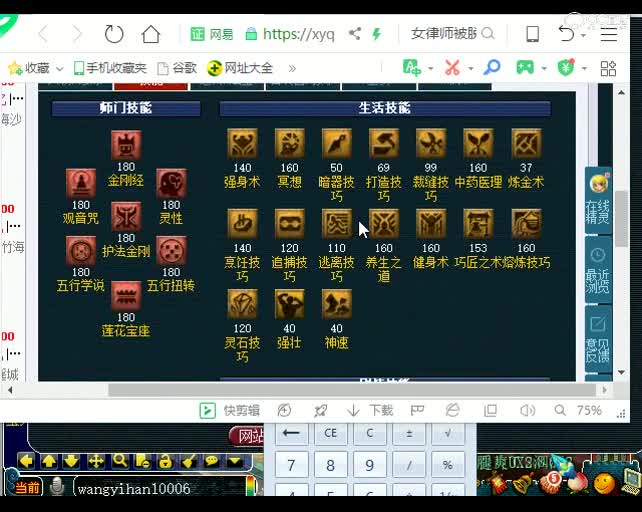Open dropdown beside the undo icon
This screenshot has width=642, height=512.
click(583, 36)
